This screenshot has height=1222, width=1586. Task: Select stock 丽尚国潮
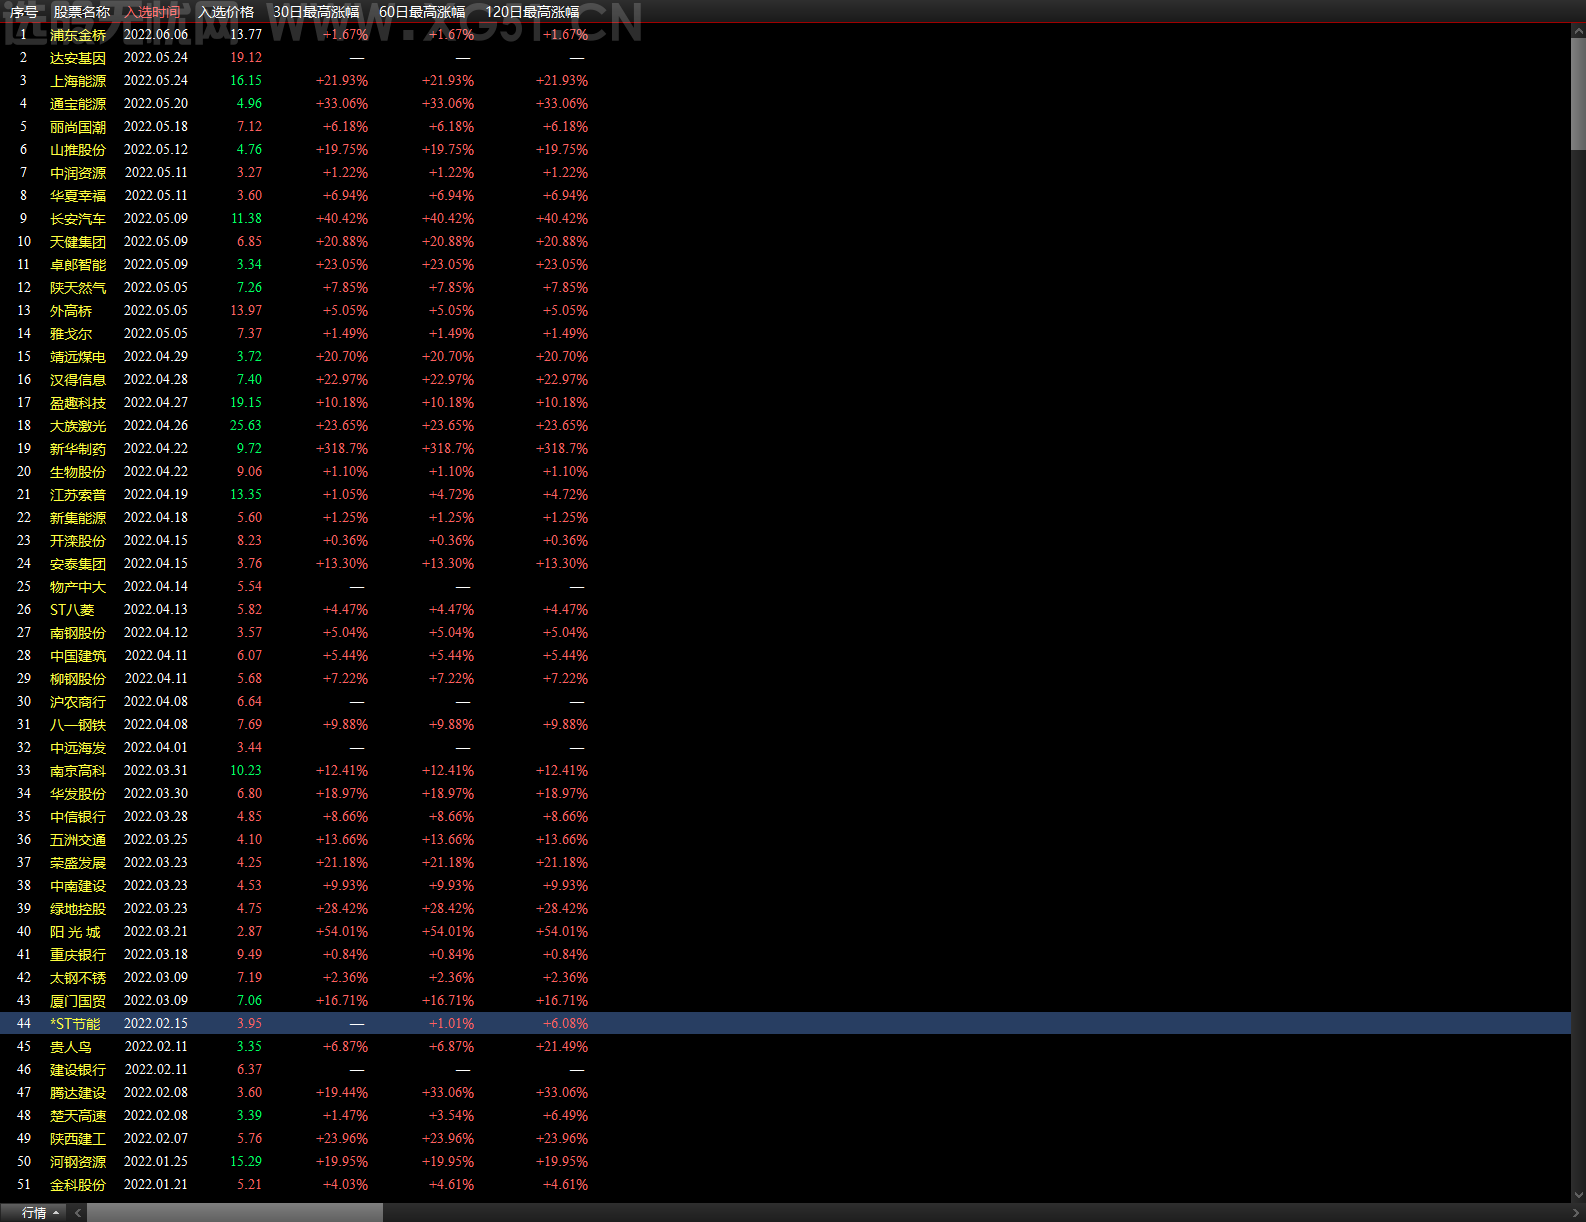[78, 127]
